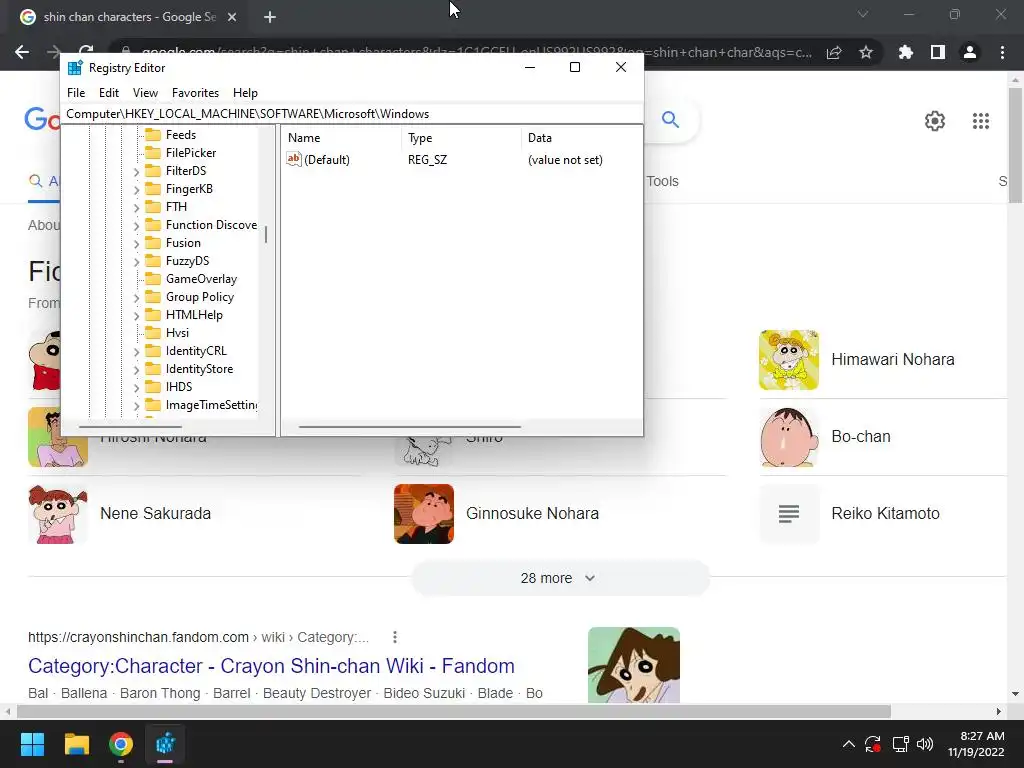Open the Windows Start menu
The height and width of the screenshot is (768, 1024).
(32, 744)
